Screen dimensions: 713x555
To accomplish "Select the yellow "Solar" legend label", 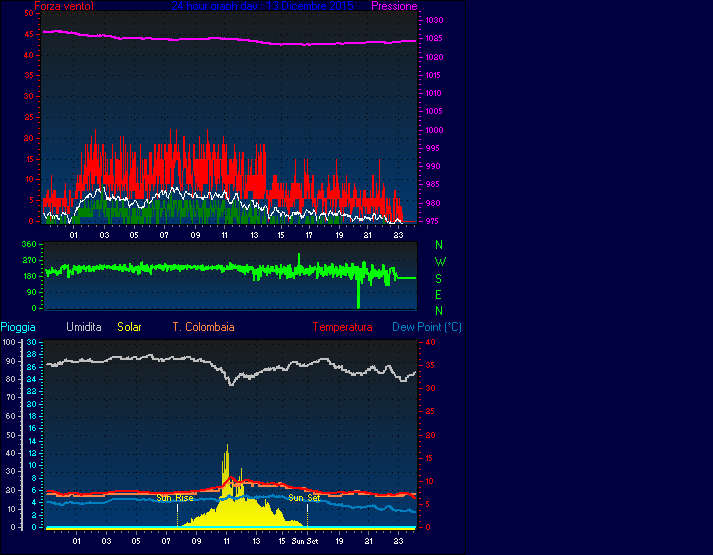I will click(x=129, y=327).
